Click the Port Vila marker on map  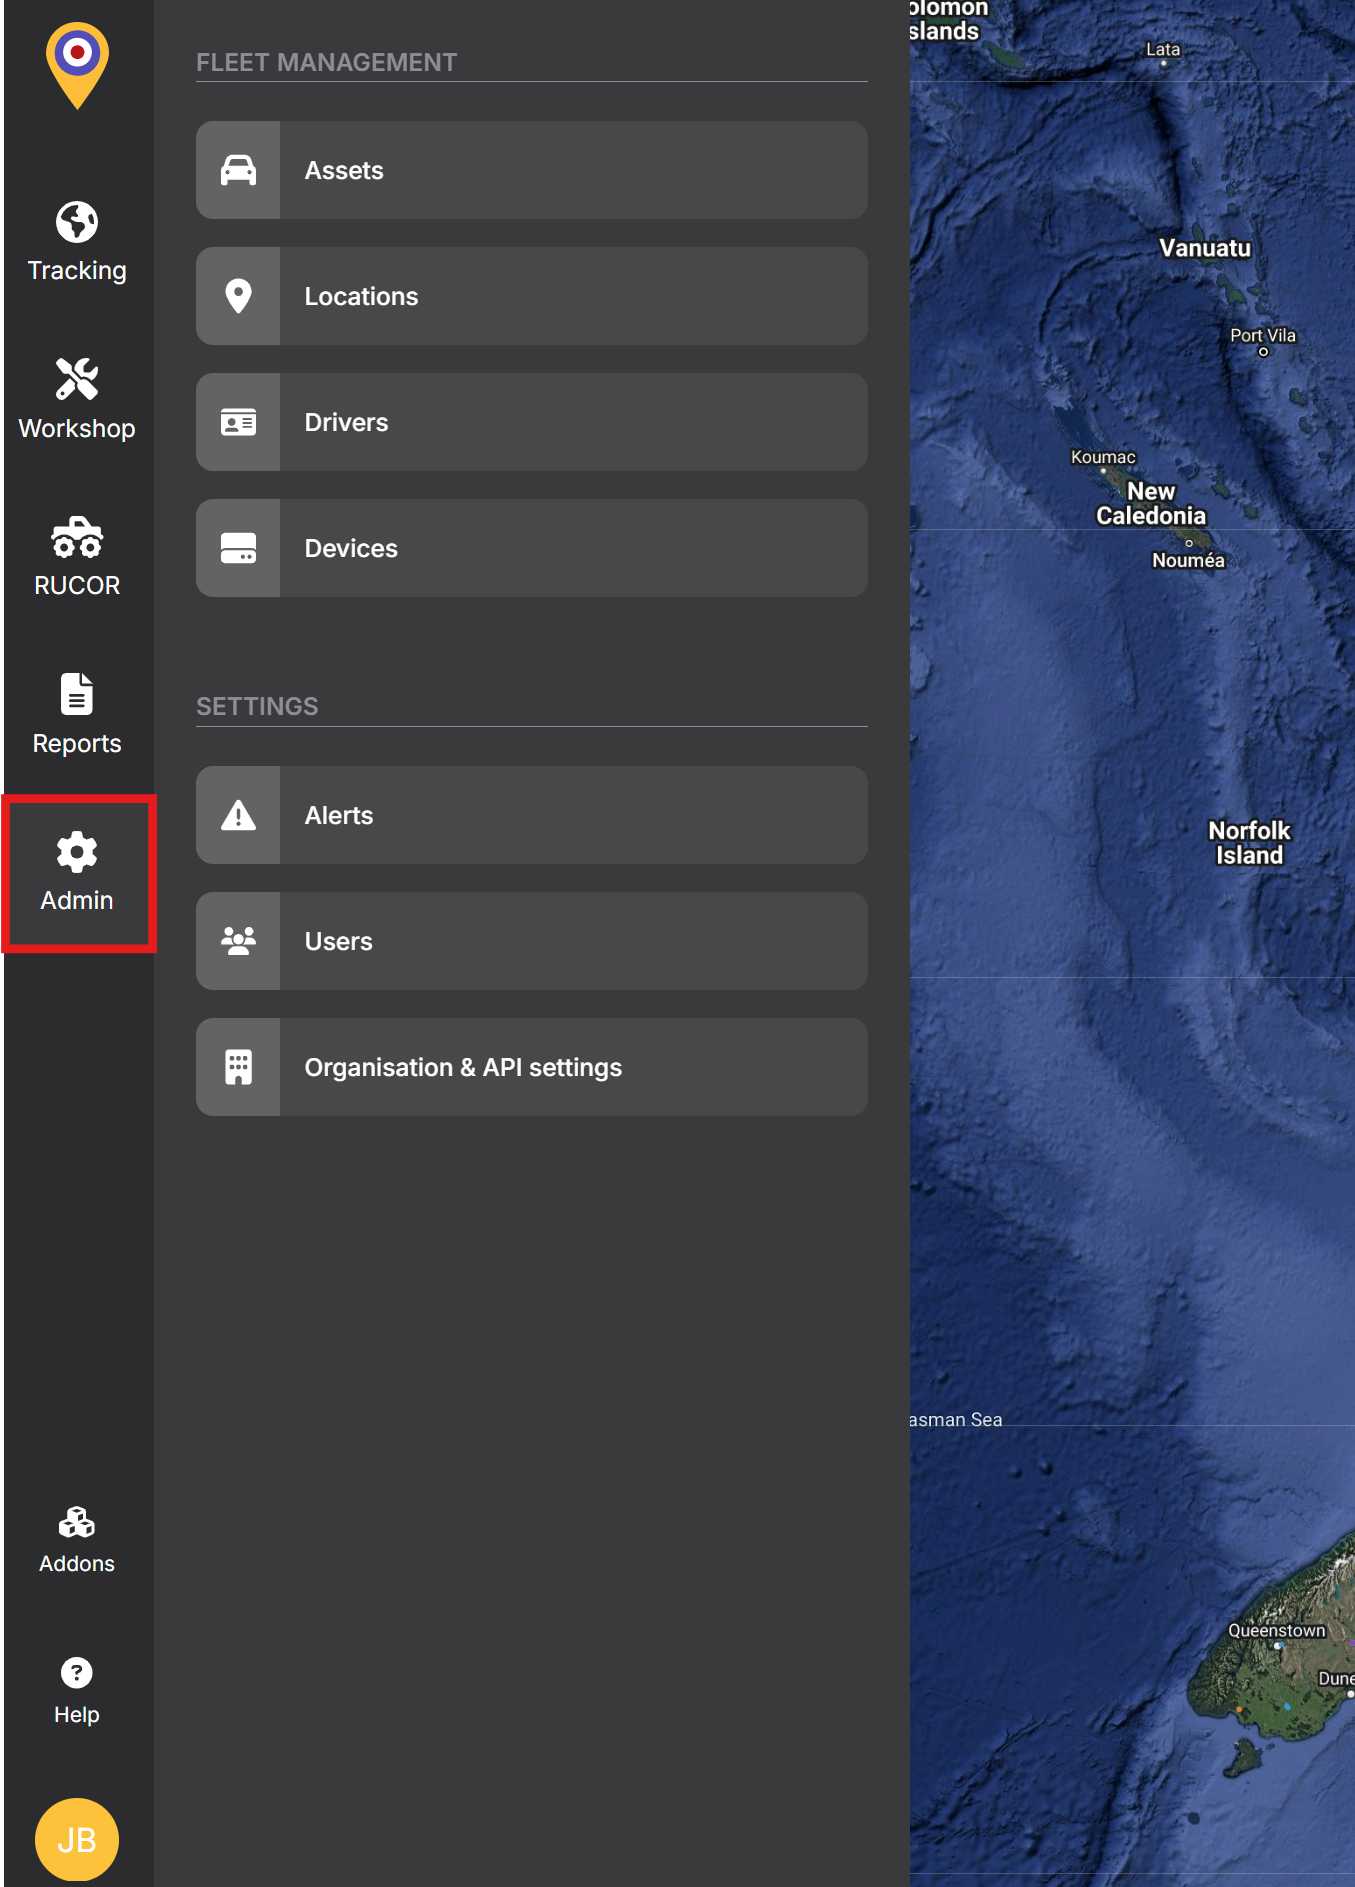(x=1263, y=351)
